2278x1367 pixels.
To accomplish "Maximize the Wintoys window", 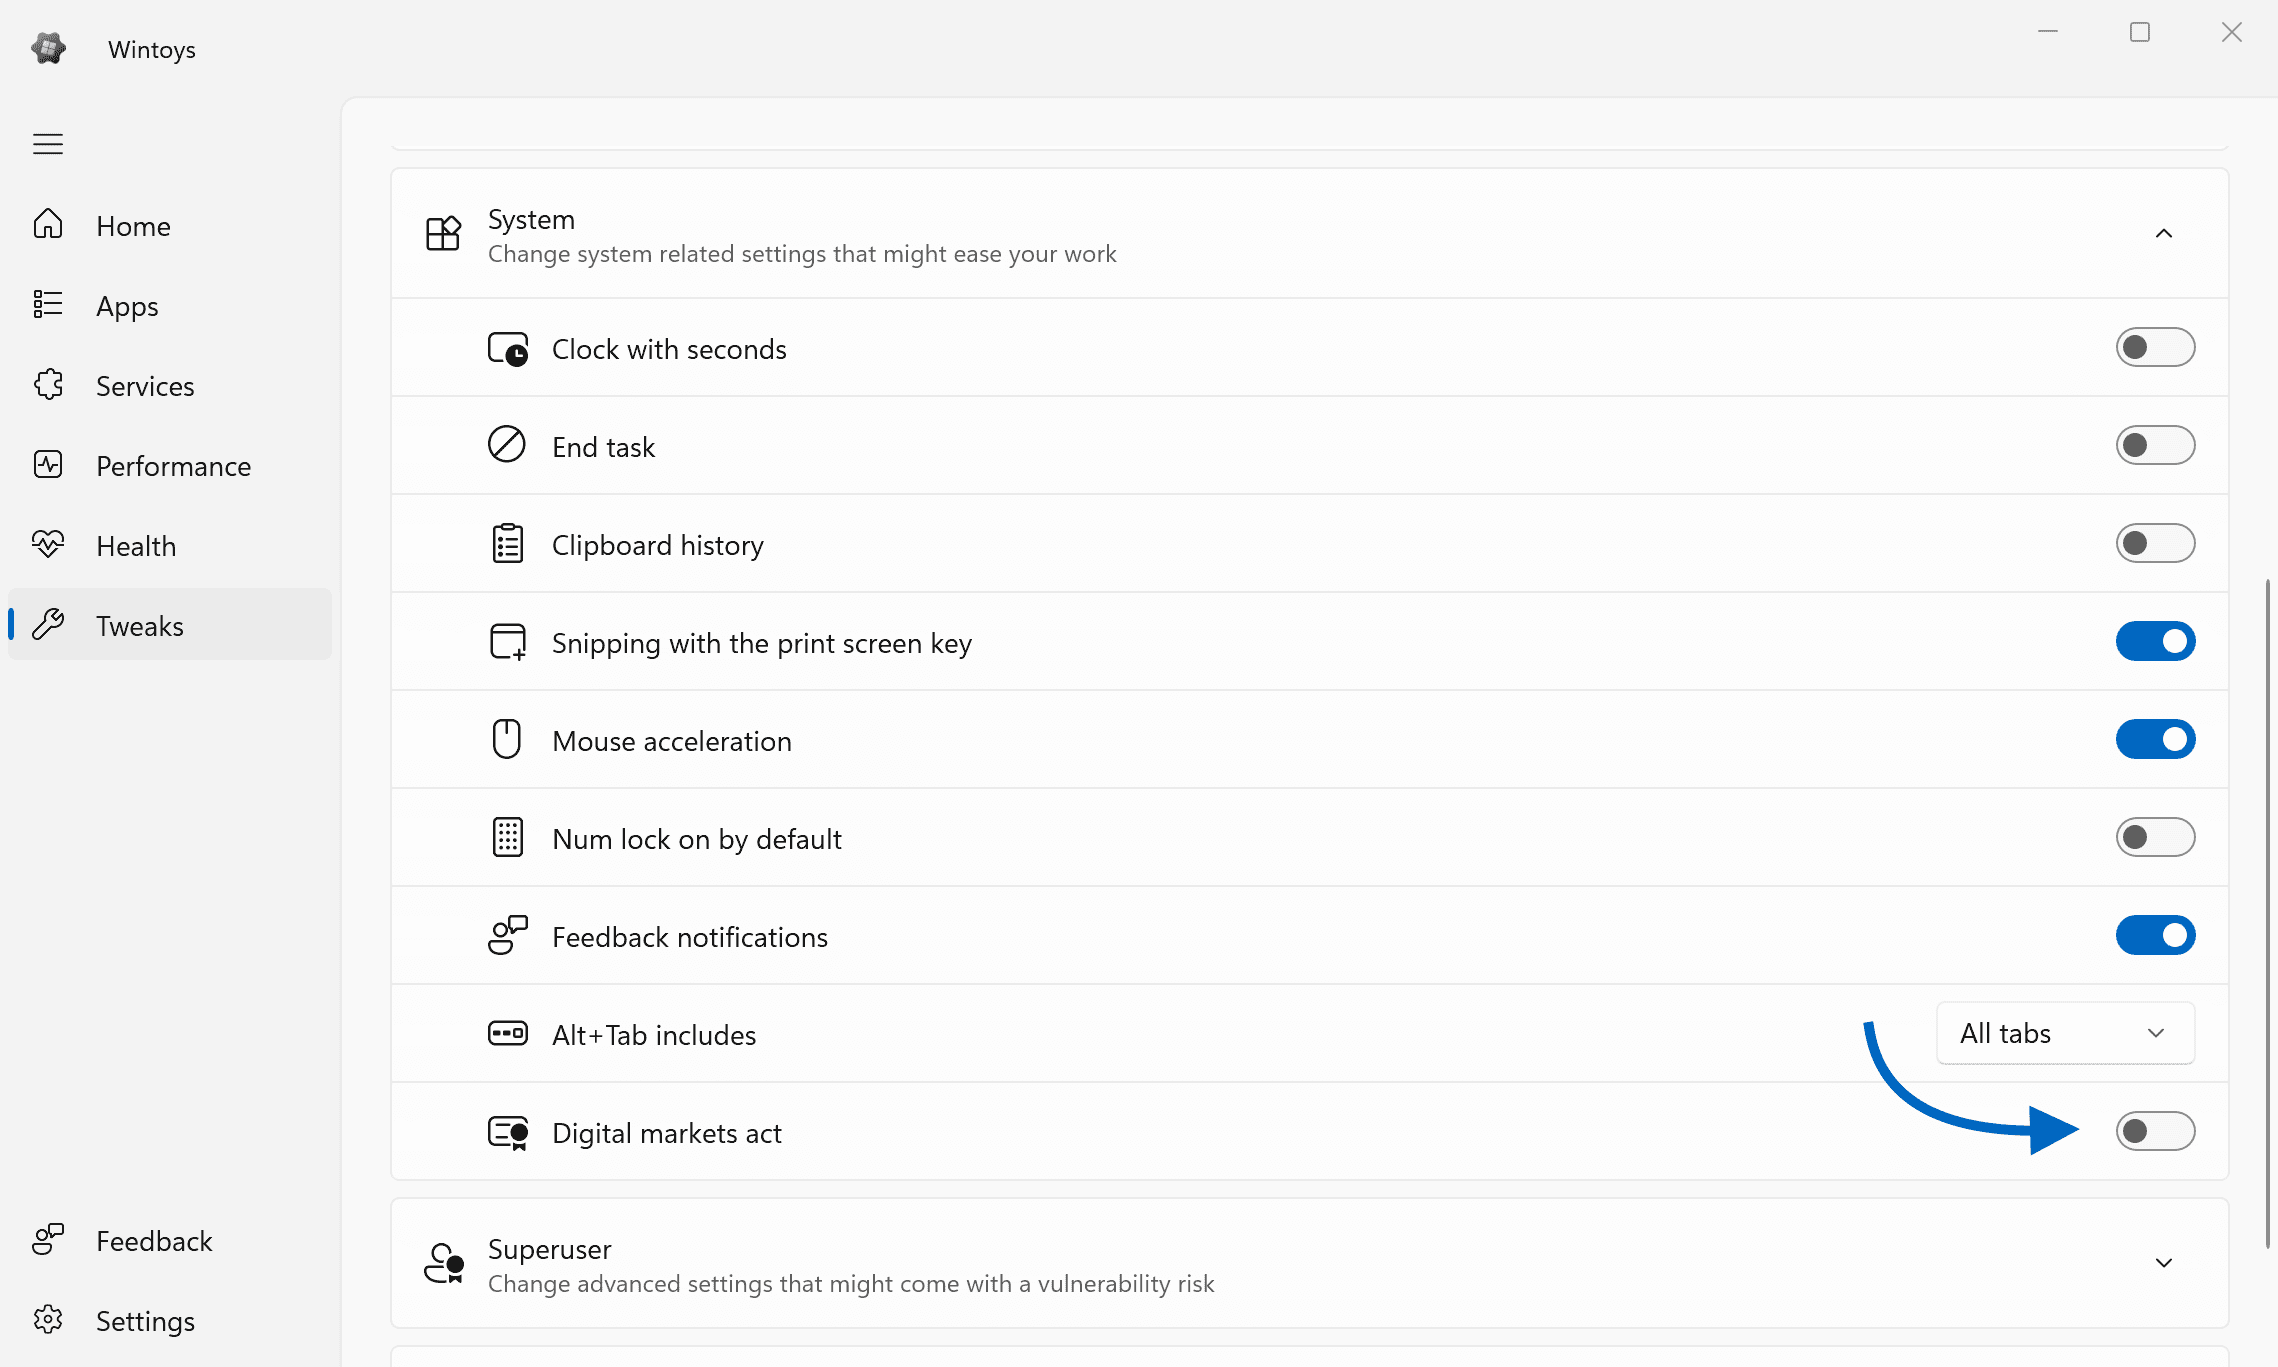I will pos(2140,32).
